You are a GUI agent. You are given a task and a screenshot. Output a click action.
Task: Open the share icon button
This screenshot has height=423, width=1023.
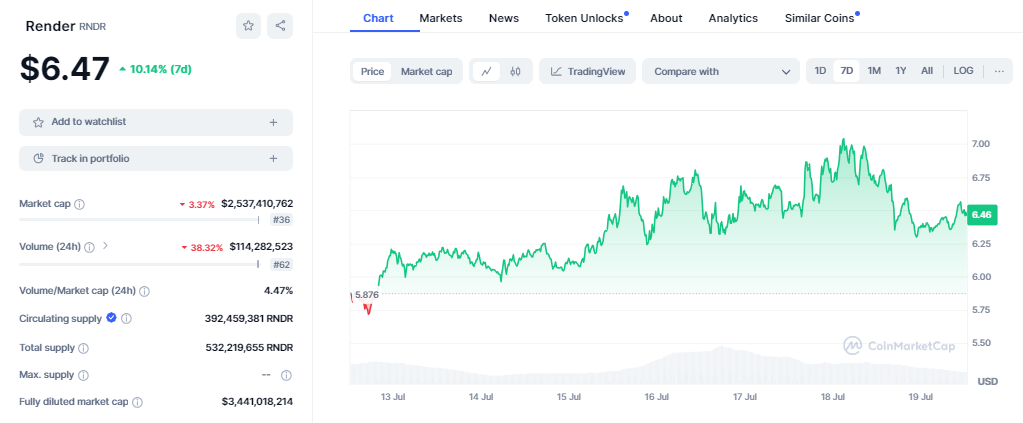280,26
